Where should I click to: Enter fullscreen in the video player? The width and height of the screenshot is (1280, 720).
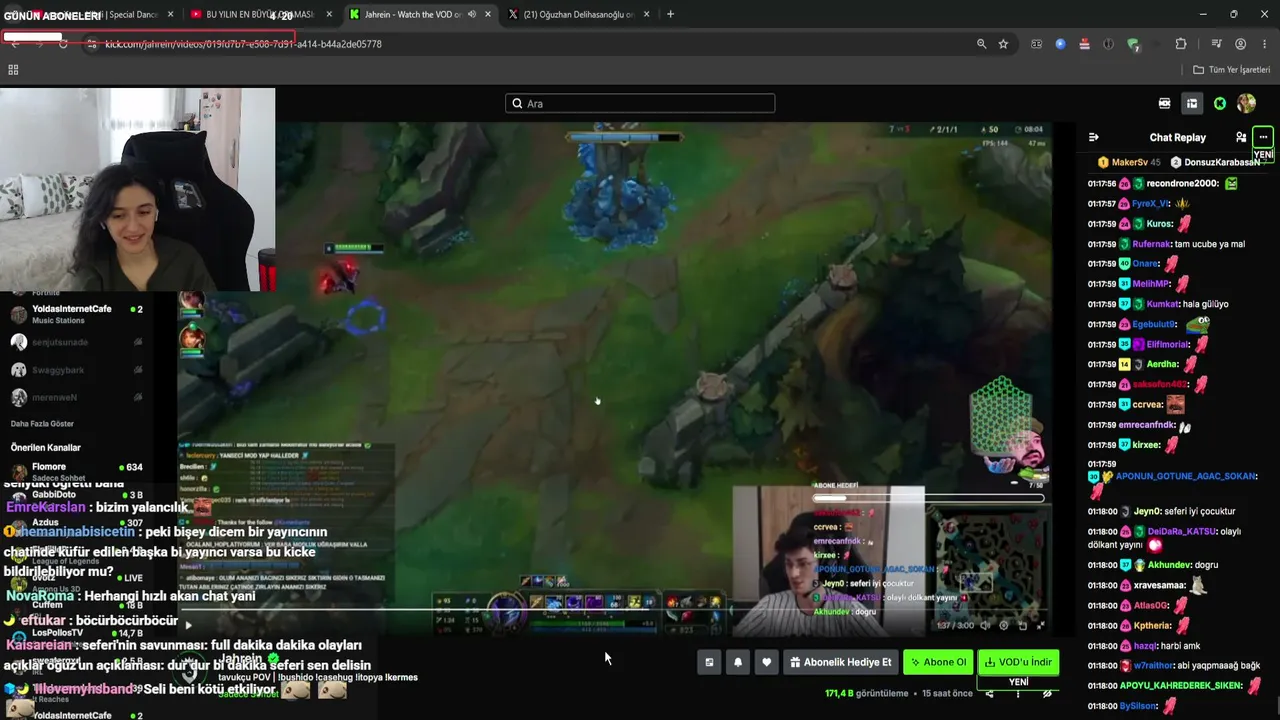(1040, 626)
